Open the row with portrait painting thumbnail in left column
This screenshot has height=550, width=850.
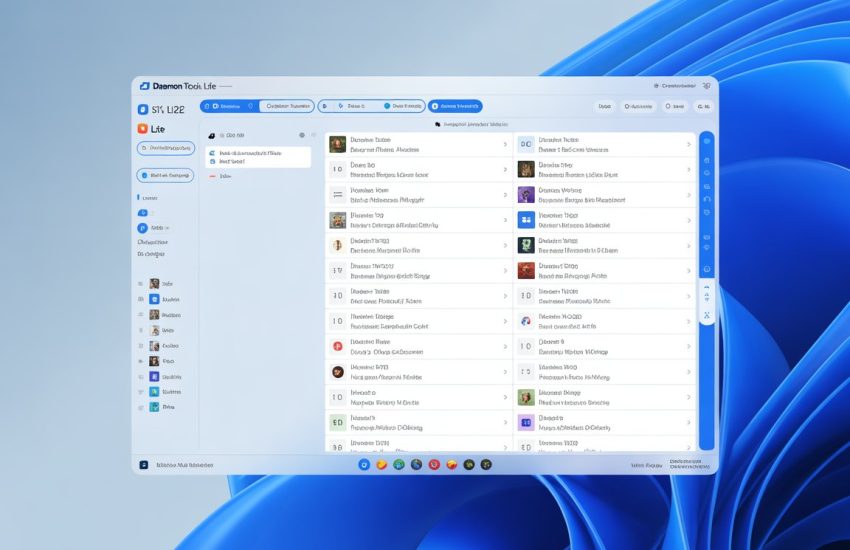coord(418,145)
